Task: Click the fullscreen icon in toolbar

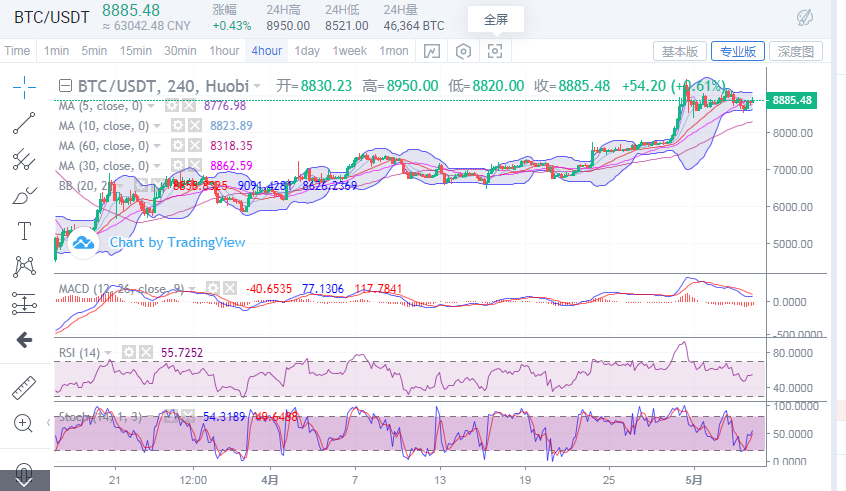Action: pos(495,51)
